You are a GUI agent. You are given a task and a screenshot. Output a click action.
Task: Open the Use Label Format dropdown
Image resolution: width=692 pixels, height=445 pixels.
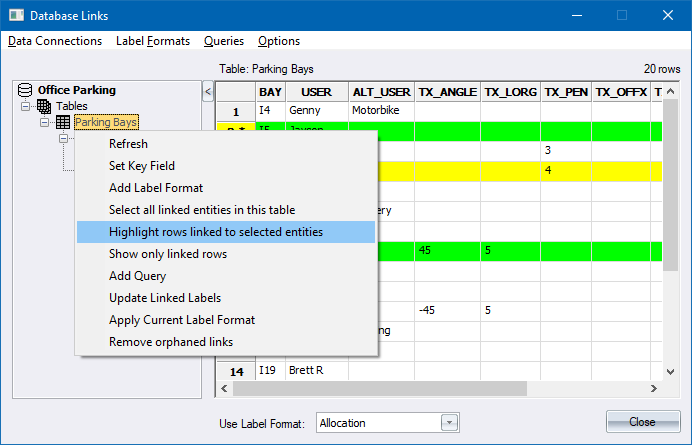point(449,423)
